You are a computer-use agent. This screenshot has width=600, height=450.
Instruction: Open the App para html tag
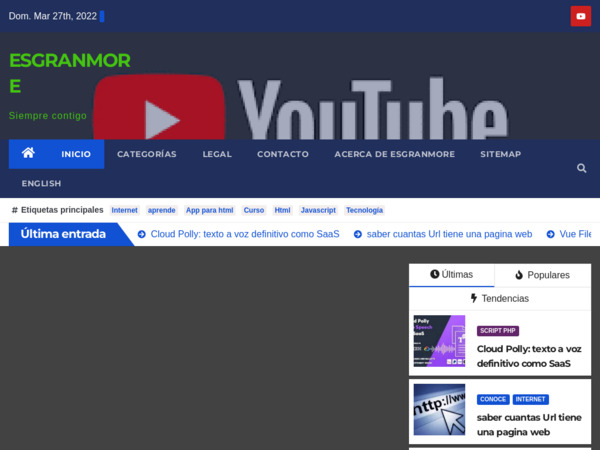click(209, 210)
